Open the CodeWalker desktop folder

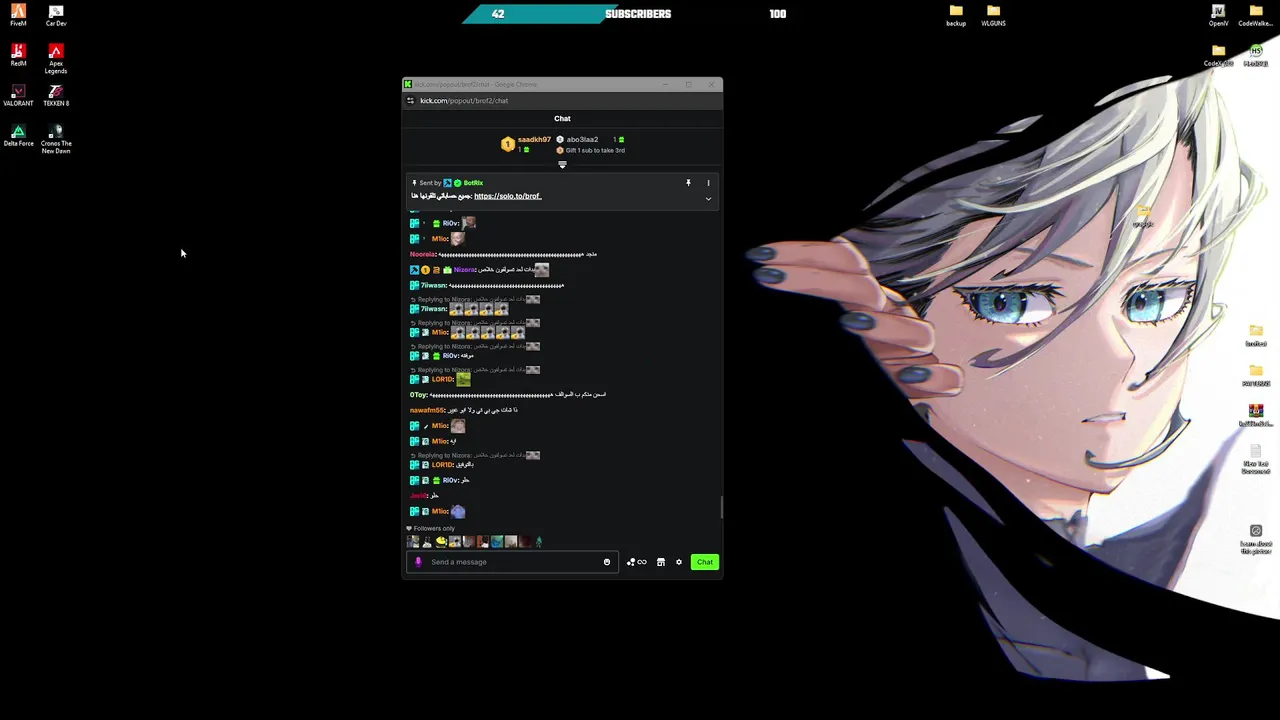(x=1256, y=15)
